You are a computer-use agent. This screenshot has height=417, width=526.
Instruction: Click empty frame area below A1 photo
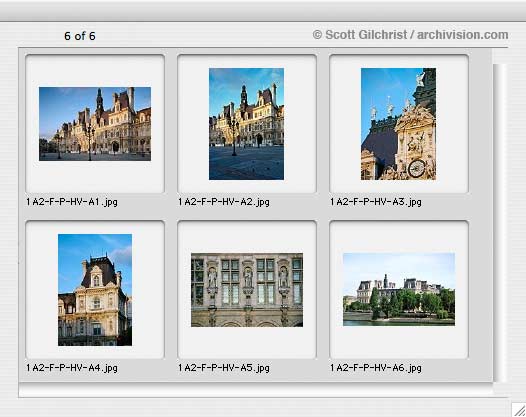(x=95, y=177)
